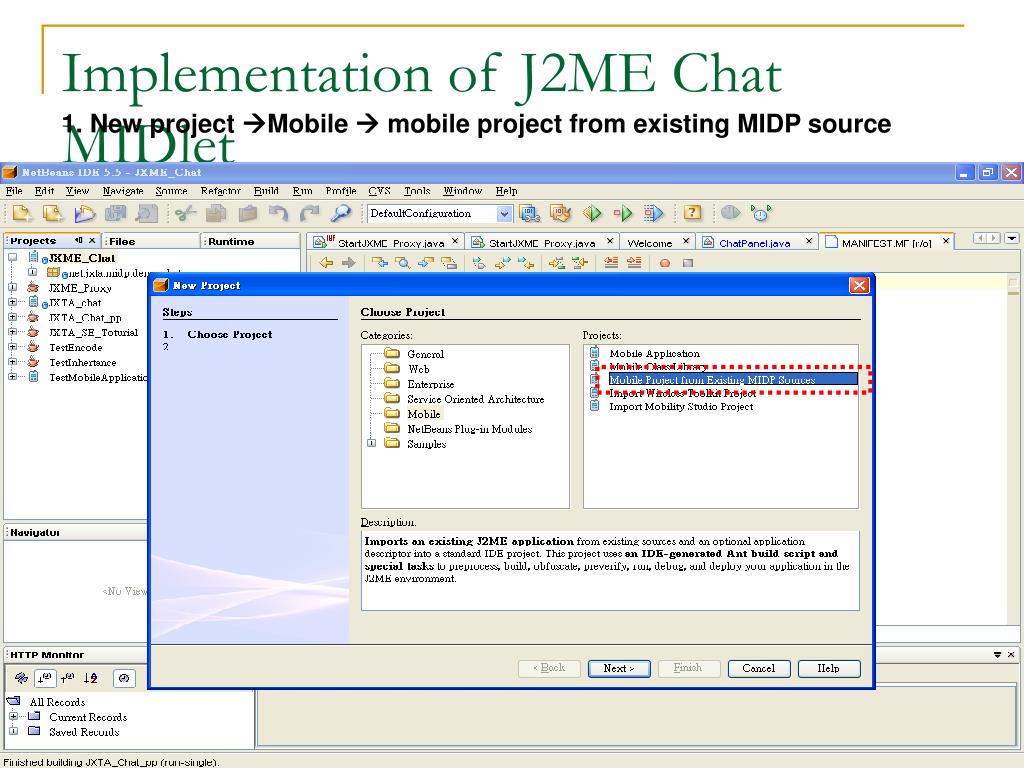Click the Next button in dialog
The height and width of the screenshot is (768, 1024).
click(618, 668)
